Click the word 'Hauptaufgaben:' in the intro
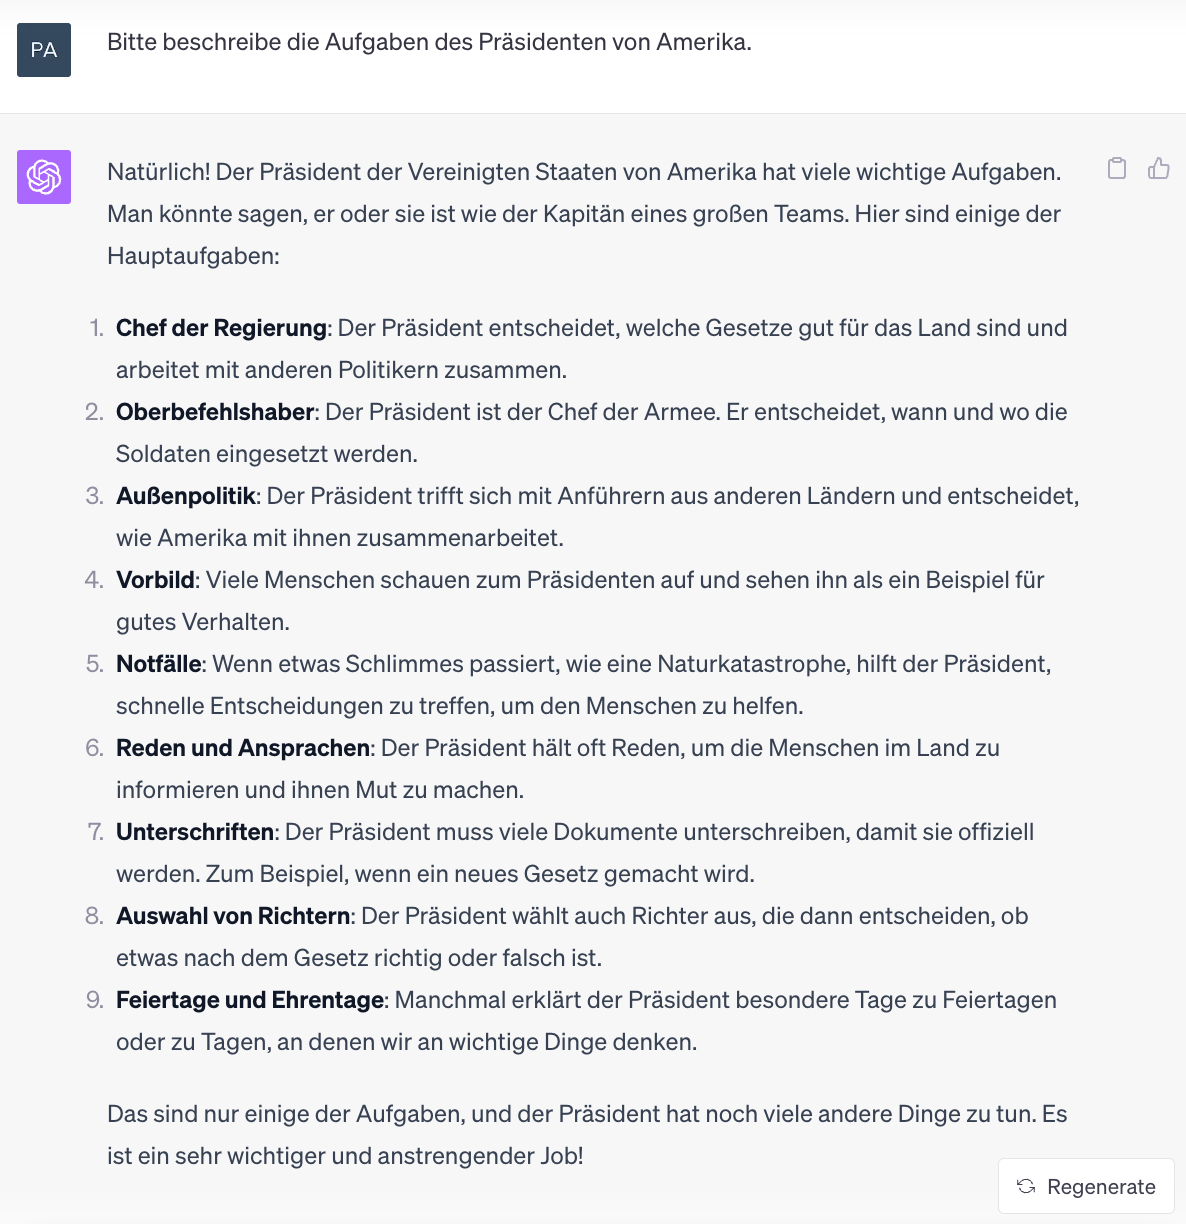The width and height of the screenshot is (1186, 1224). 193,256
